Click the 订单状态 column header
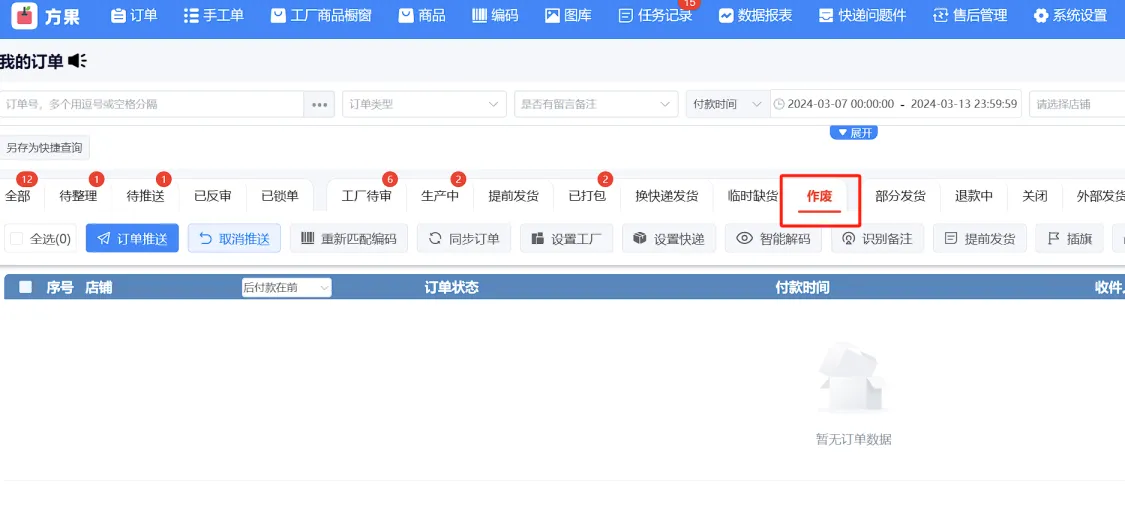The height and width of the screenshot is (524, 1125). point(451,288)
